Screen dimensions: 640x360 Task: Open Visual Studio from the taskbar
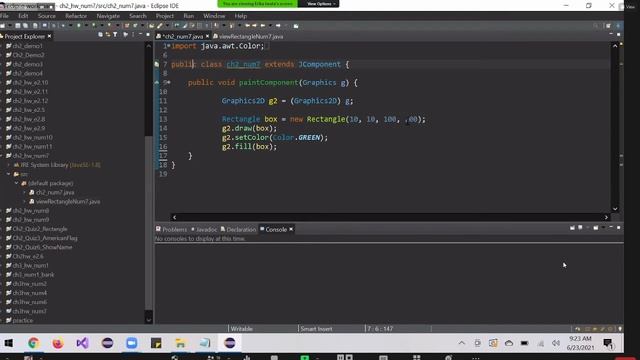(82, 343)
